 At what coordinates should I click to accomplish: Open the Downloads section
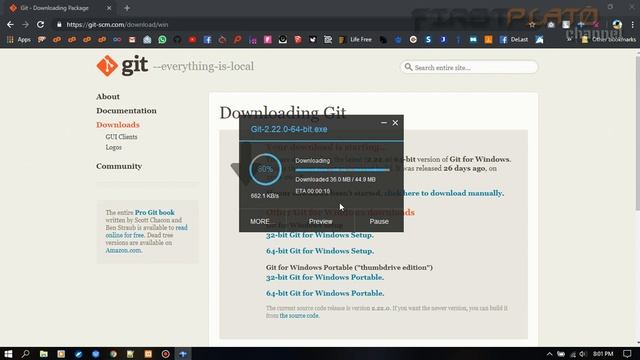(x=118, y=125)
